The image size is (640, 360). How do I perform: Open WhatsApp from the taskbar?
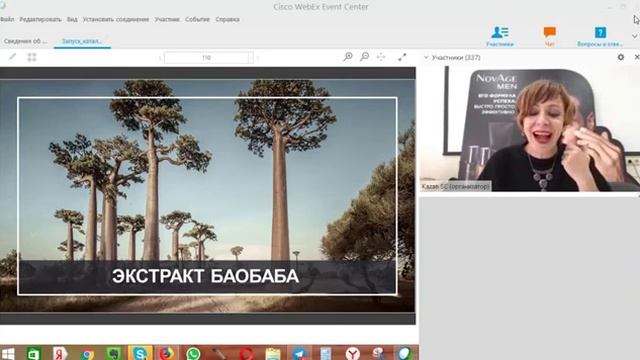(x=193, y=353)
